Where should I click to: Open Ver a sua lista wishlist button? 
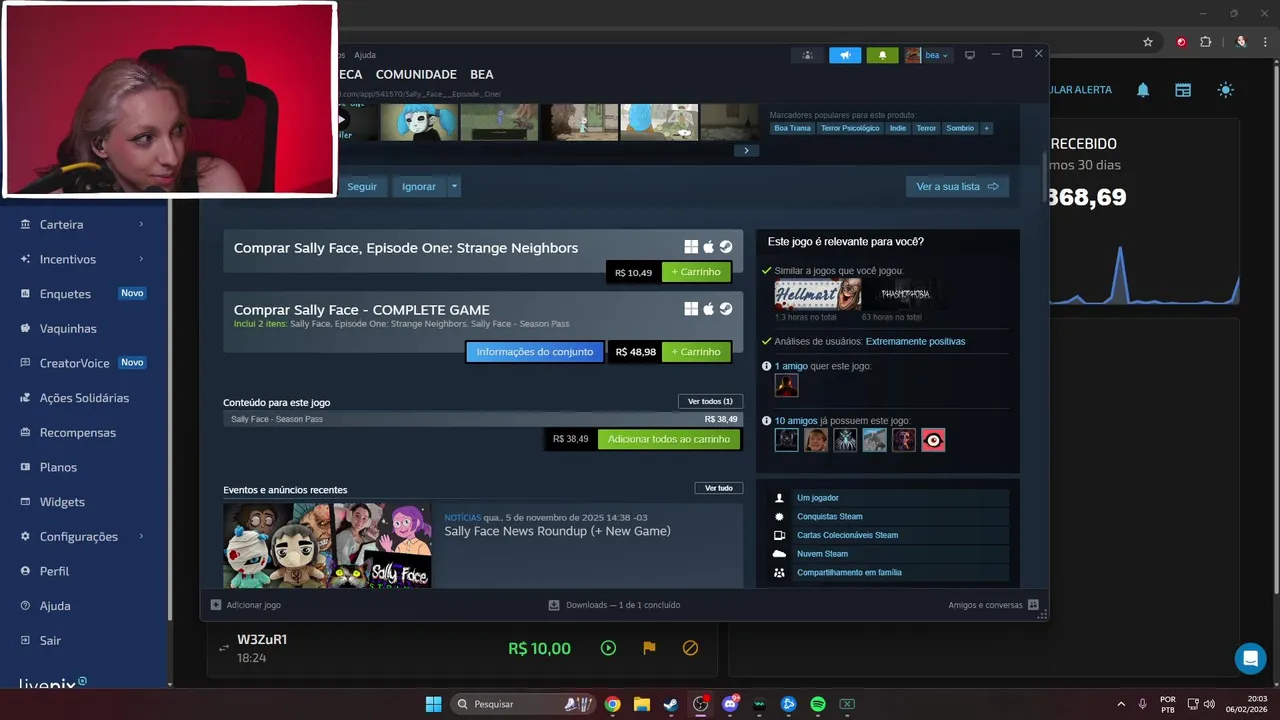tap(957, 186)
